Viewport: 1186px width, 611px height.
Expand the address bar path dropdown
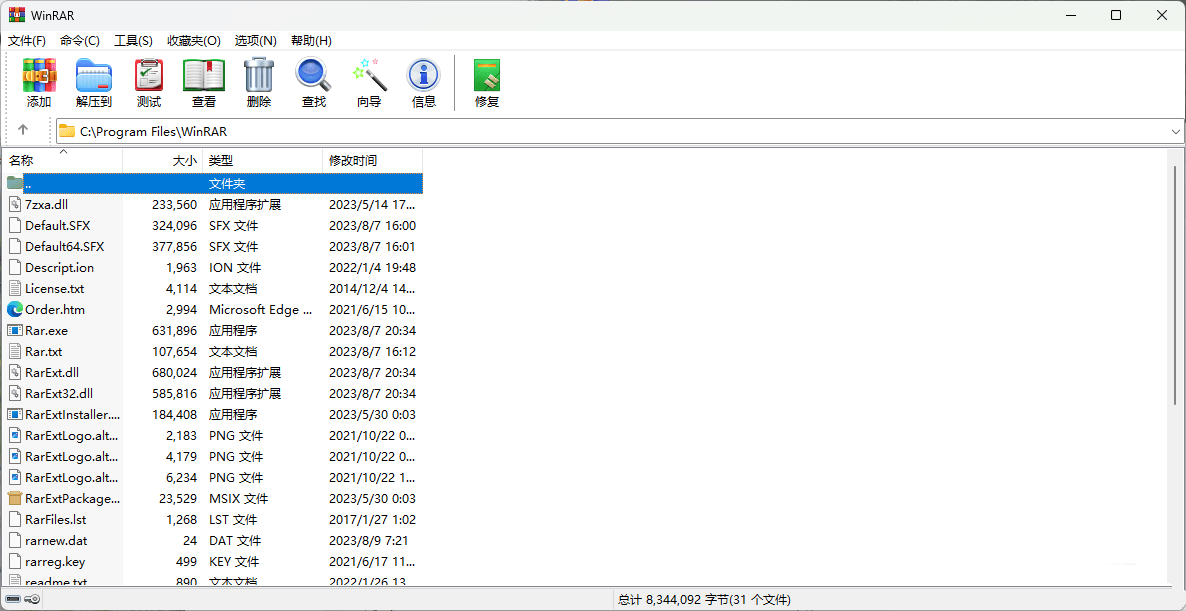point(1175,131)
